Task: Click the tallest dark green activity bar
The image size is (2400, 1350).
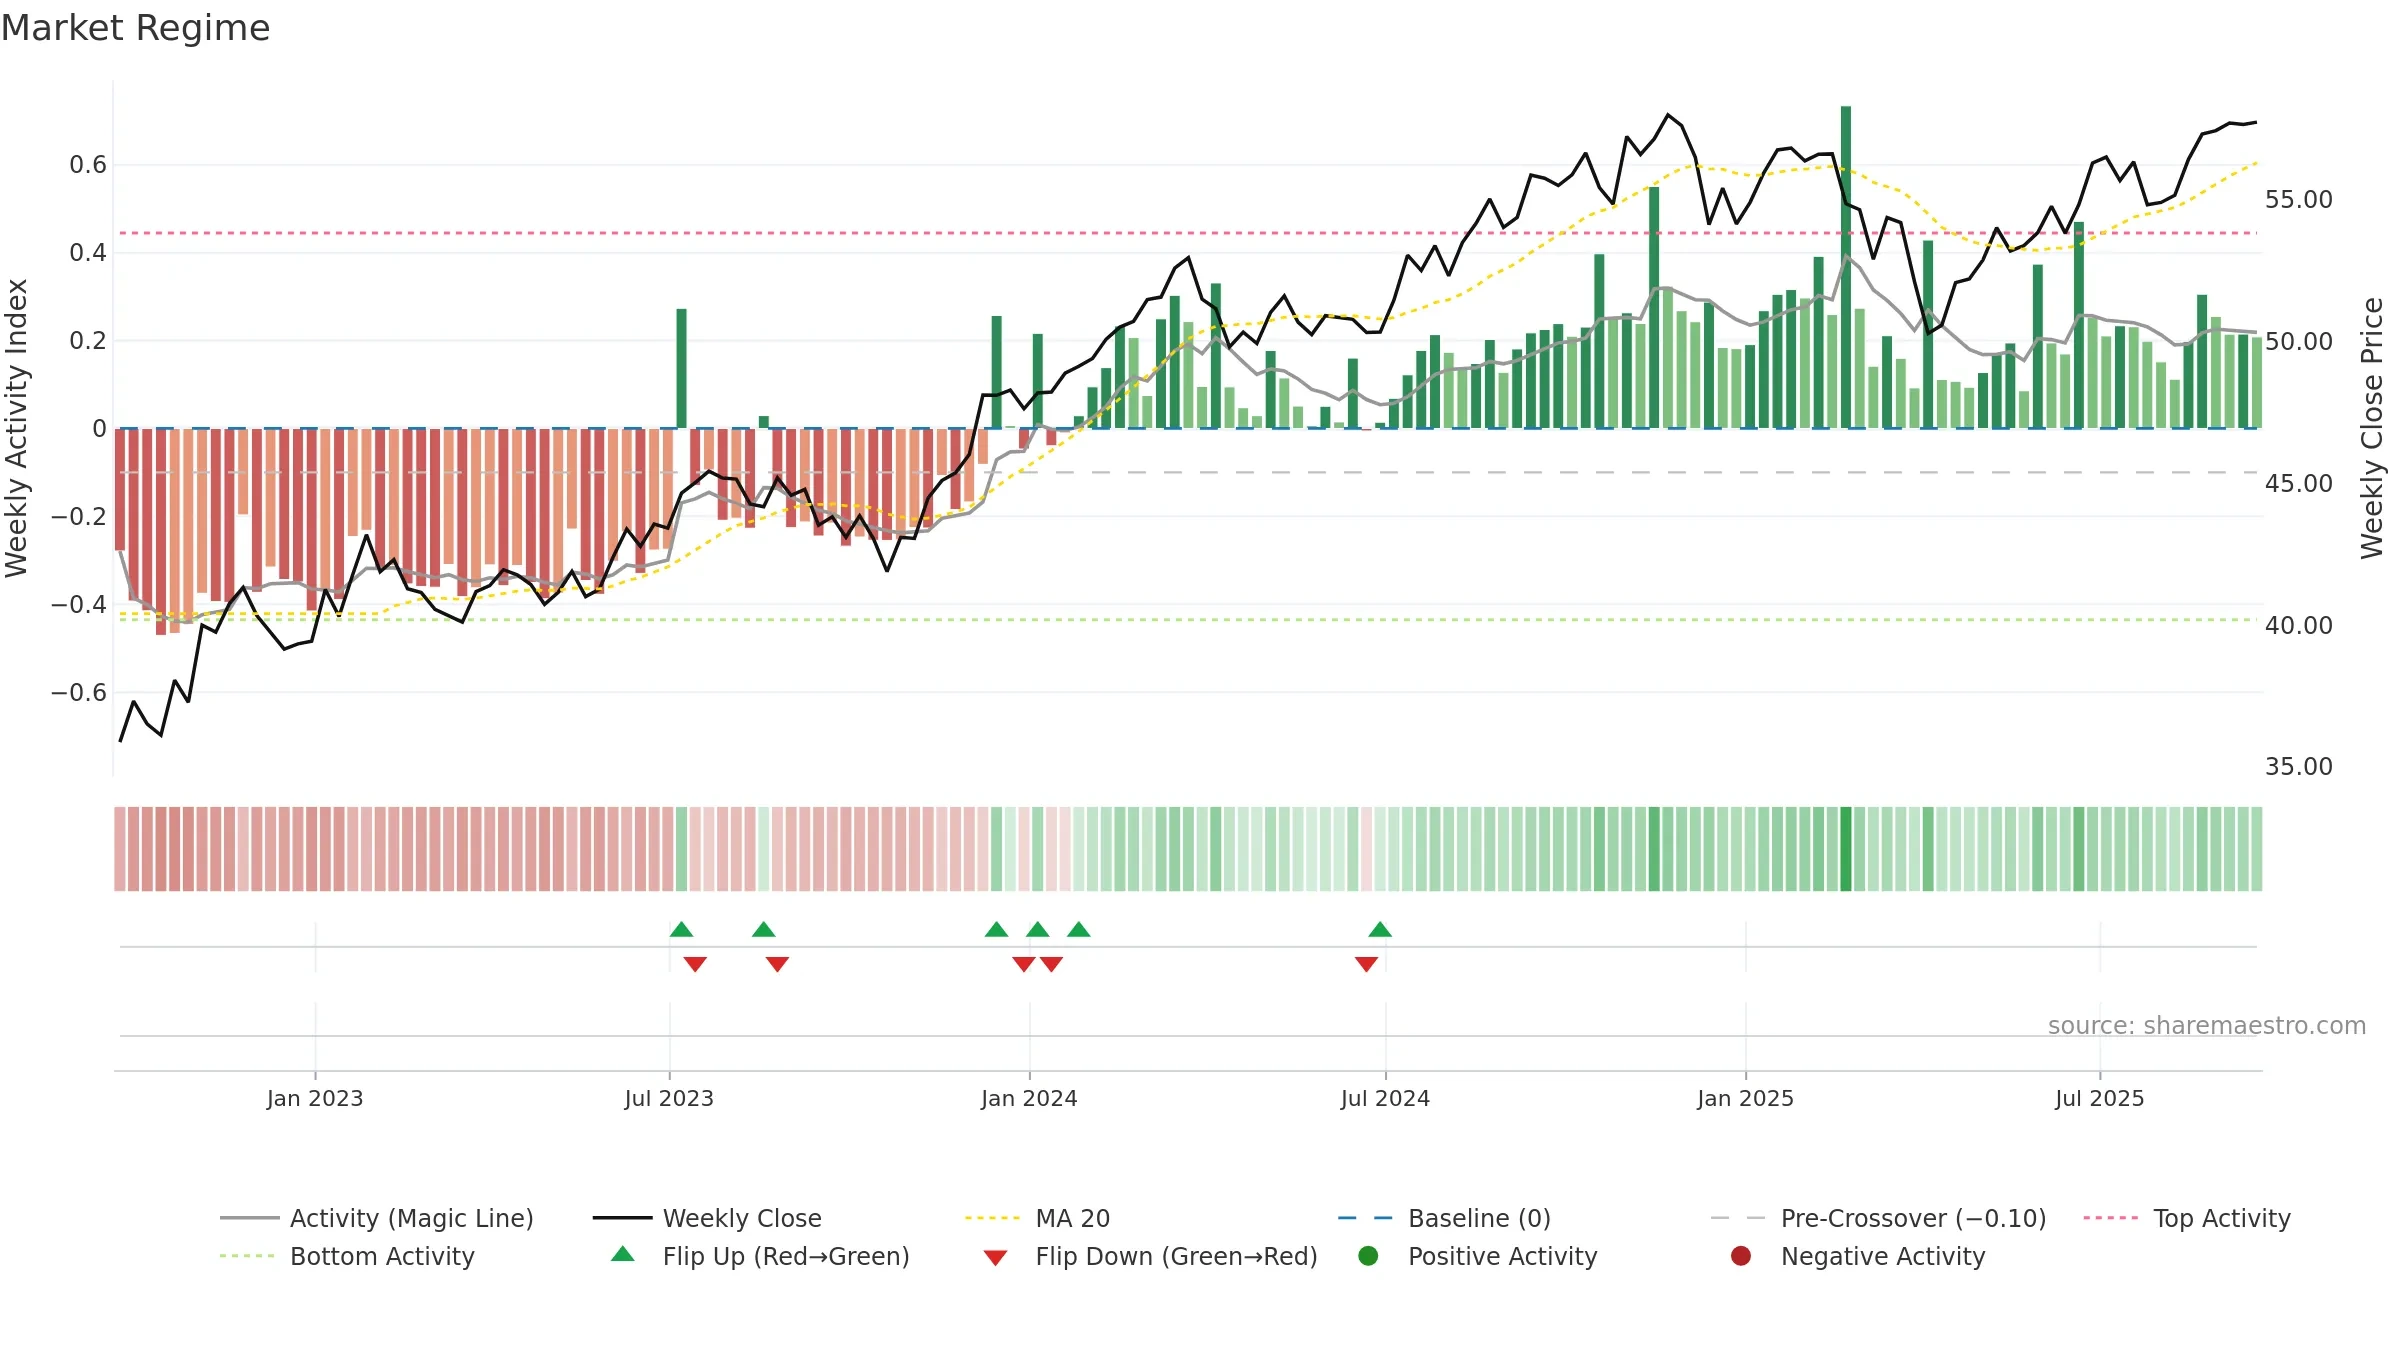Action: [1846, 267]
